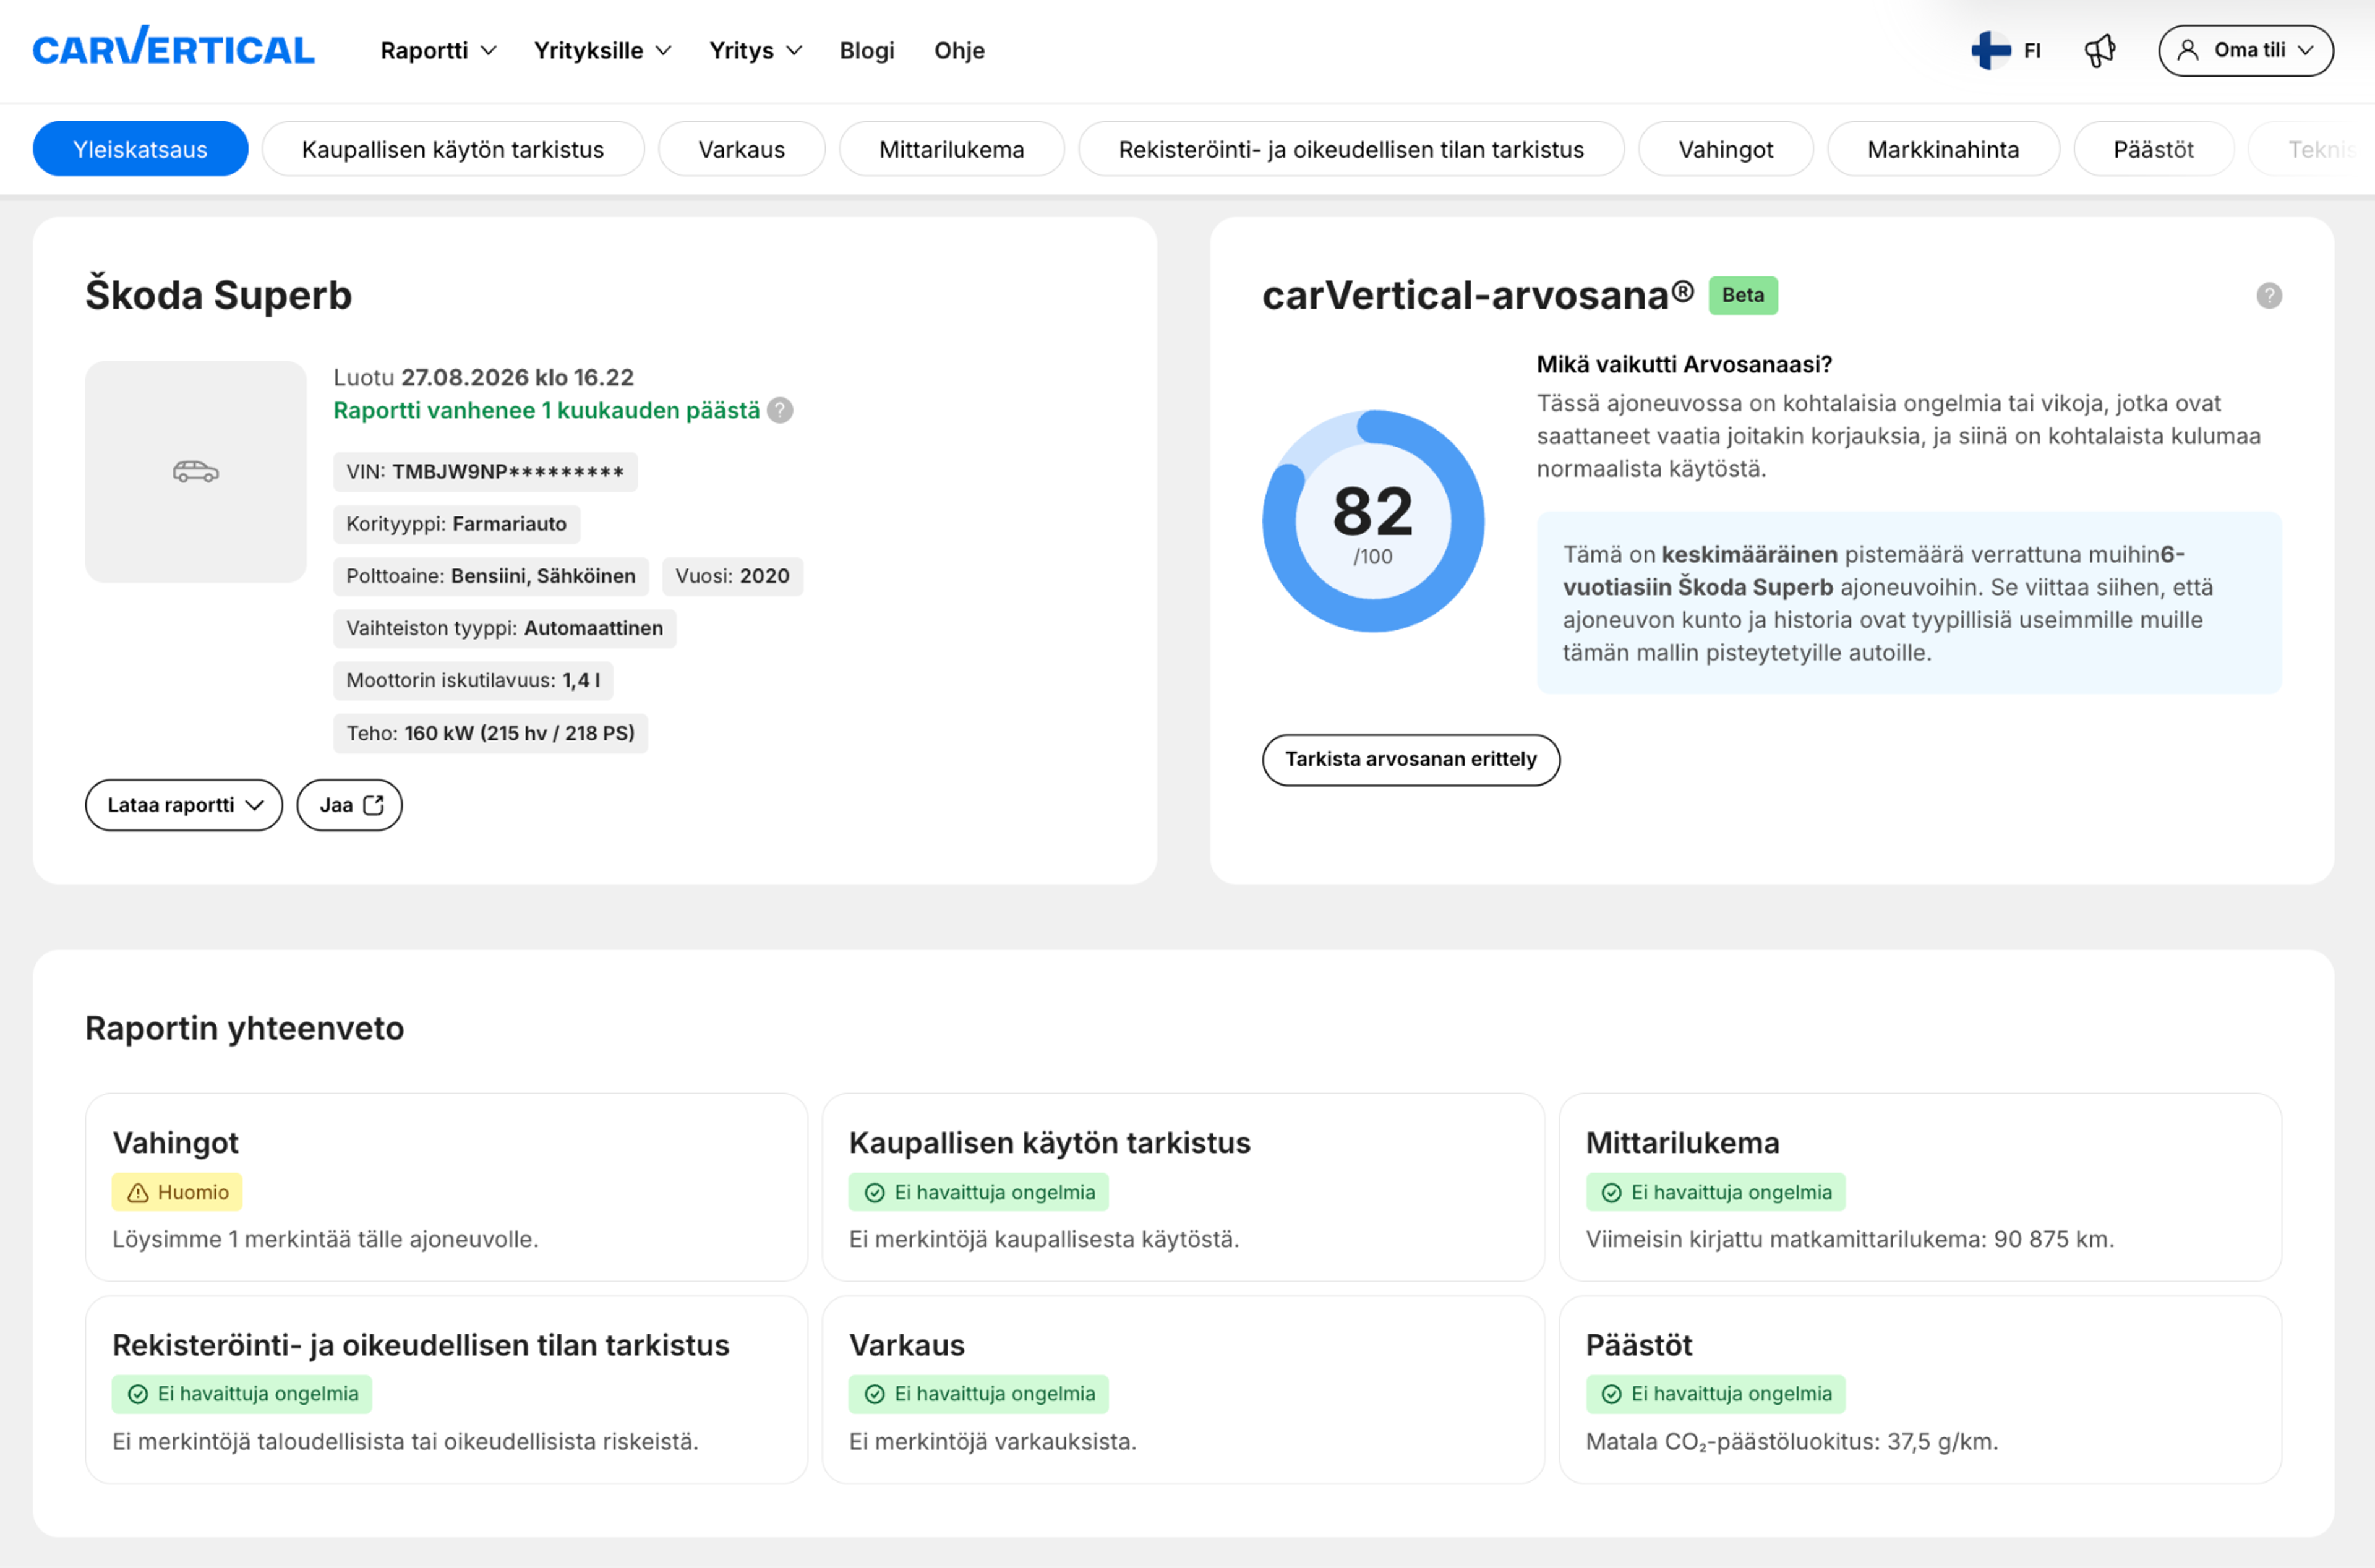The image size is (2375, 1568).
Task: Click the car placeholder thumbnail image
Action: coord(195,472)
